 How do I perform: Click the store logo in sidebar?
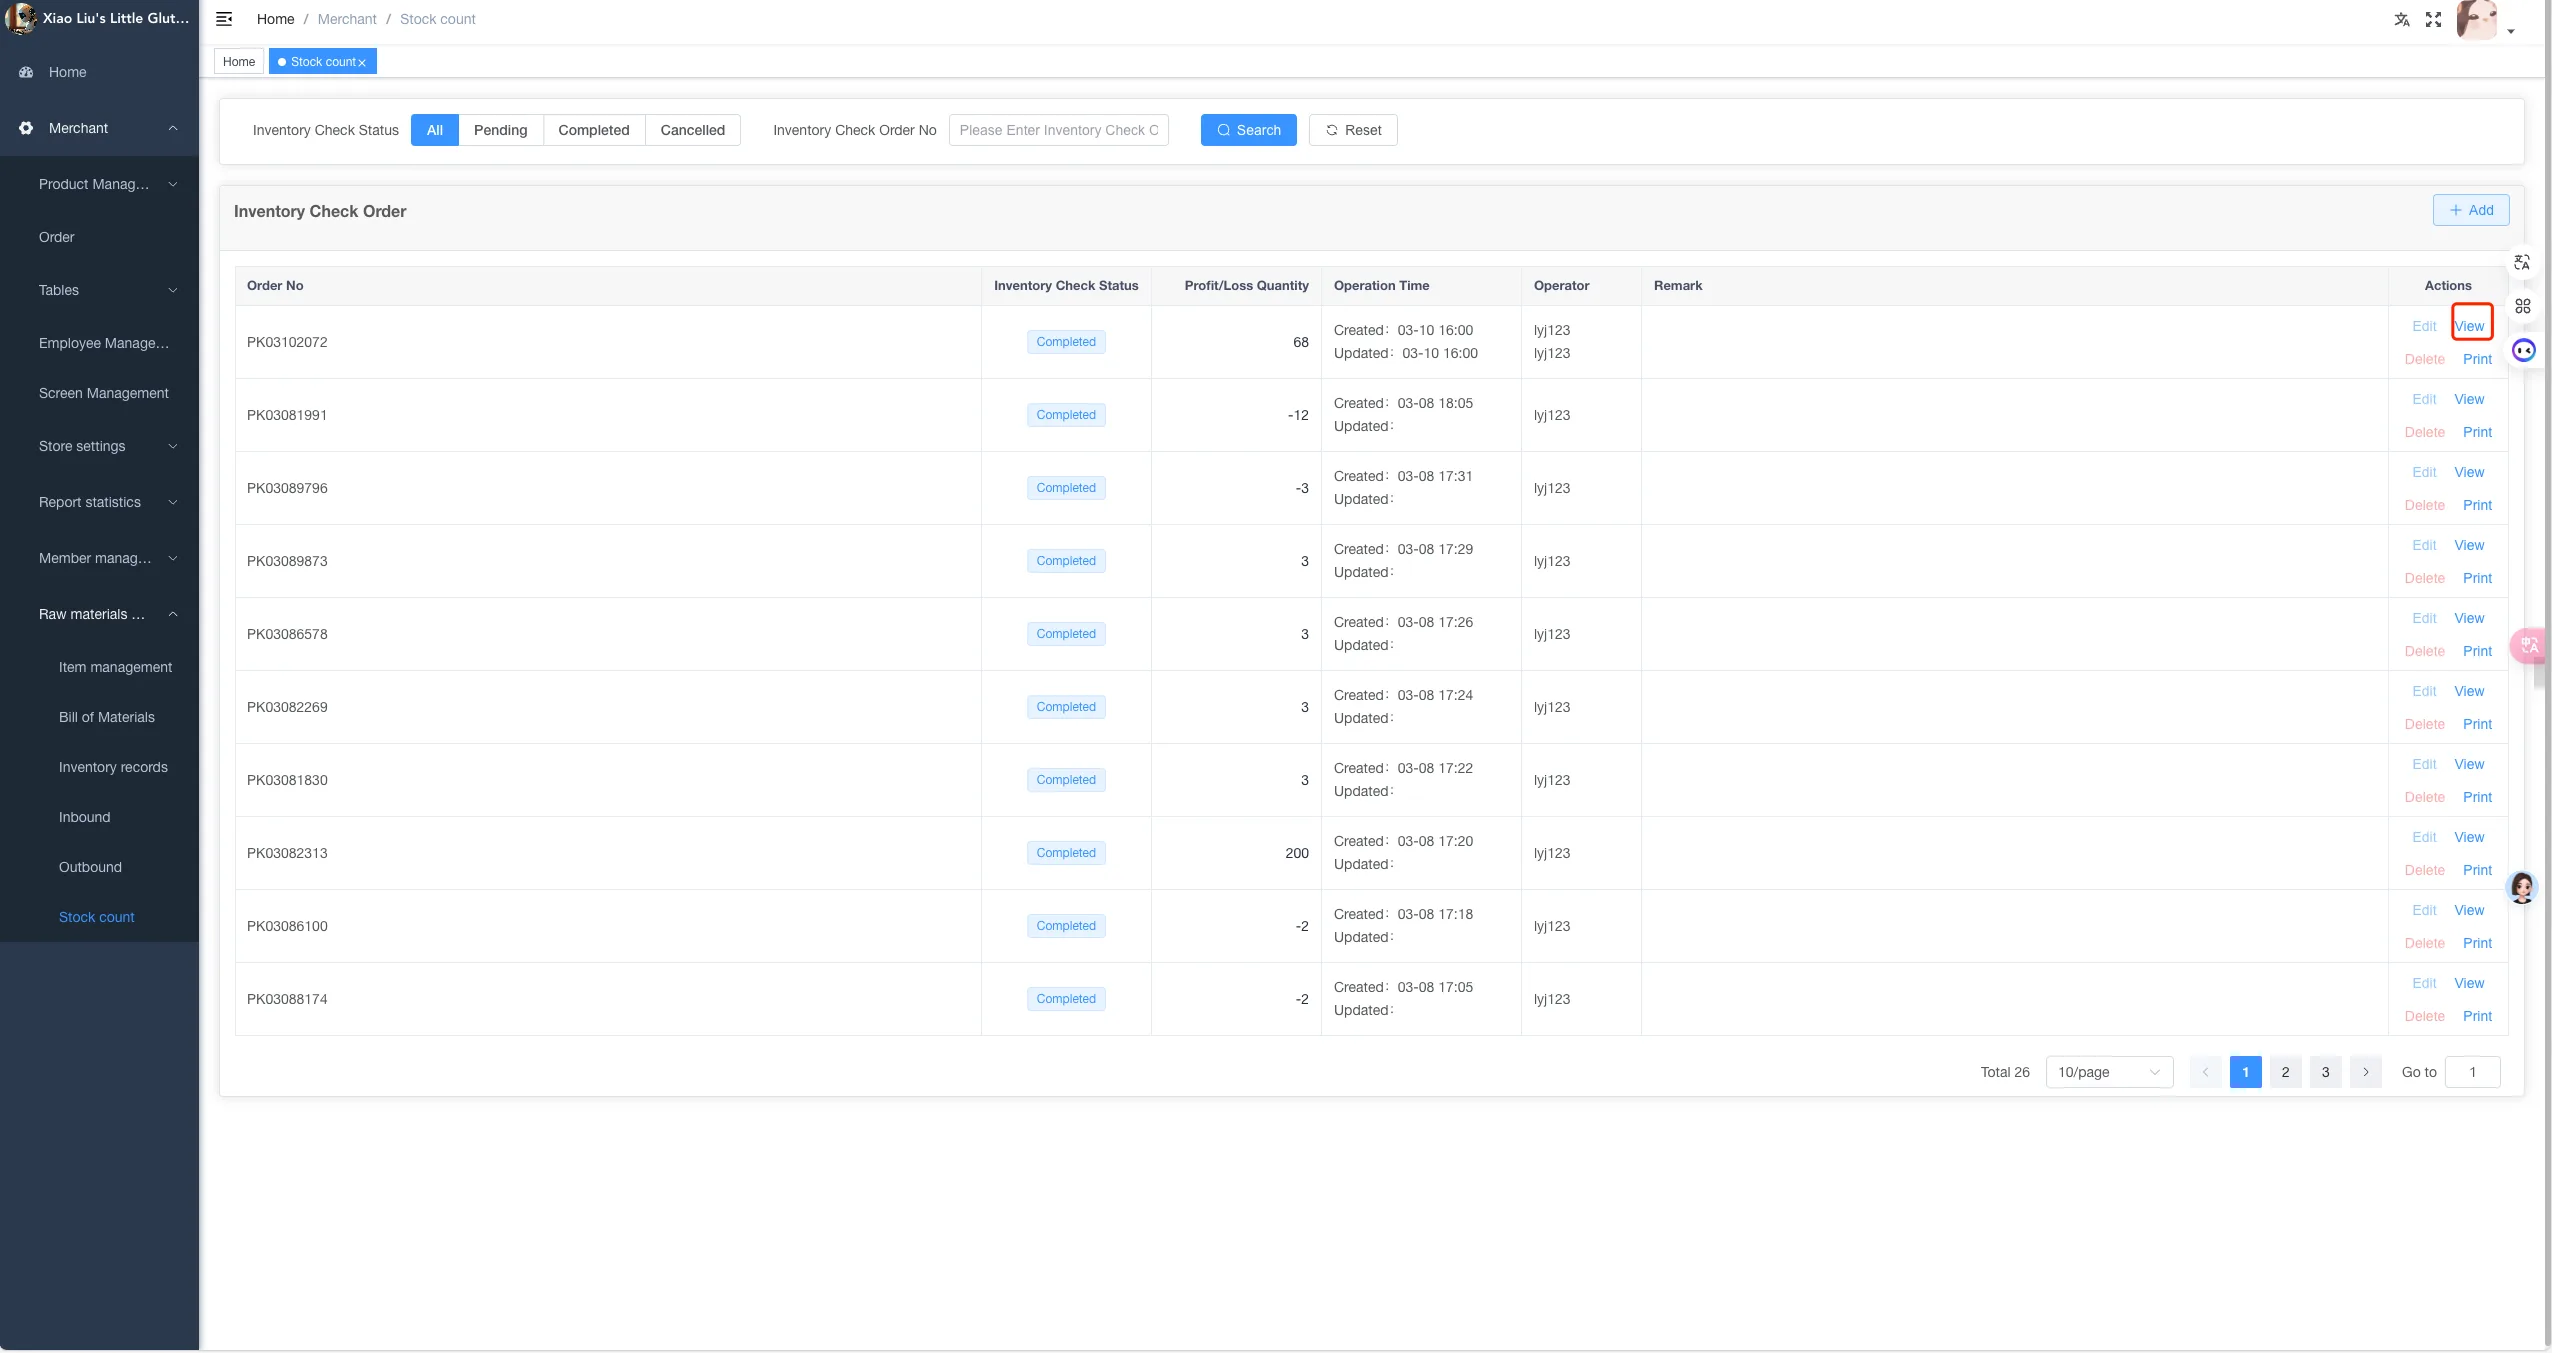click(x=20, y=18)
